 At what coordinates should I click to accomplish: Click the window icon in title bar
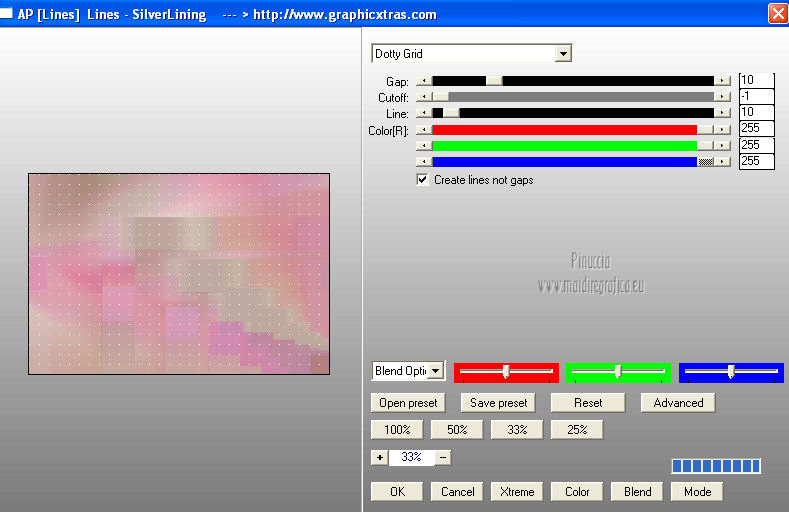pyautogui.click(x=6, y=12)
